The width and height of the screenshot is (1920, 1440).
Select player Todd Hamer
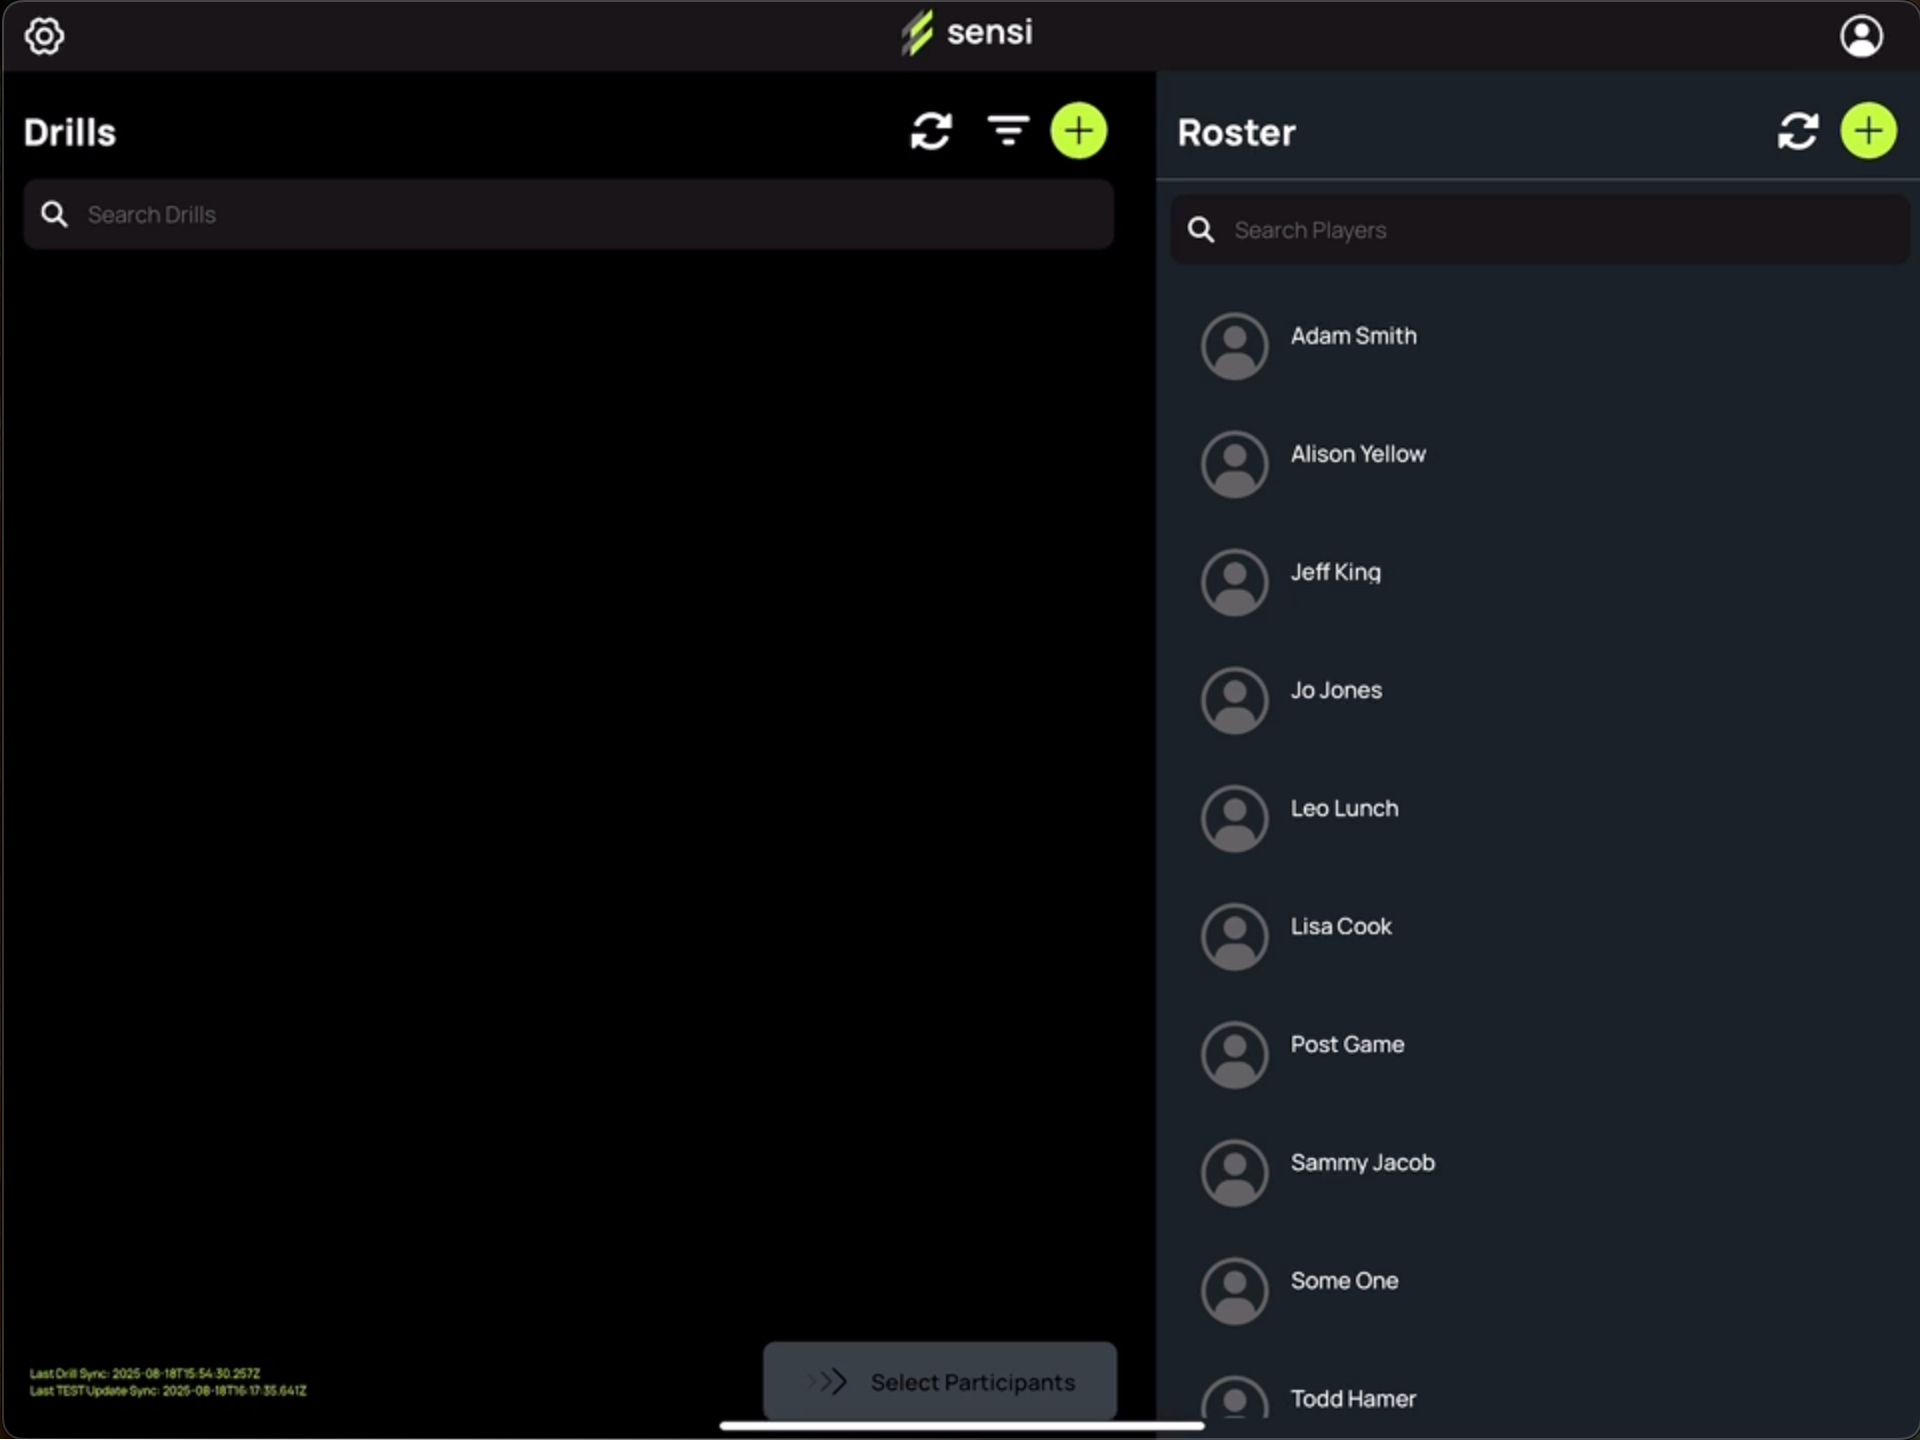pos(1352,1399)
